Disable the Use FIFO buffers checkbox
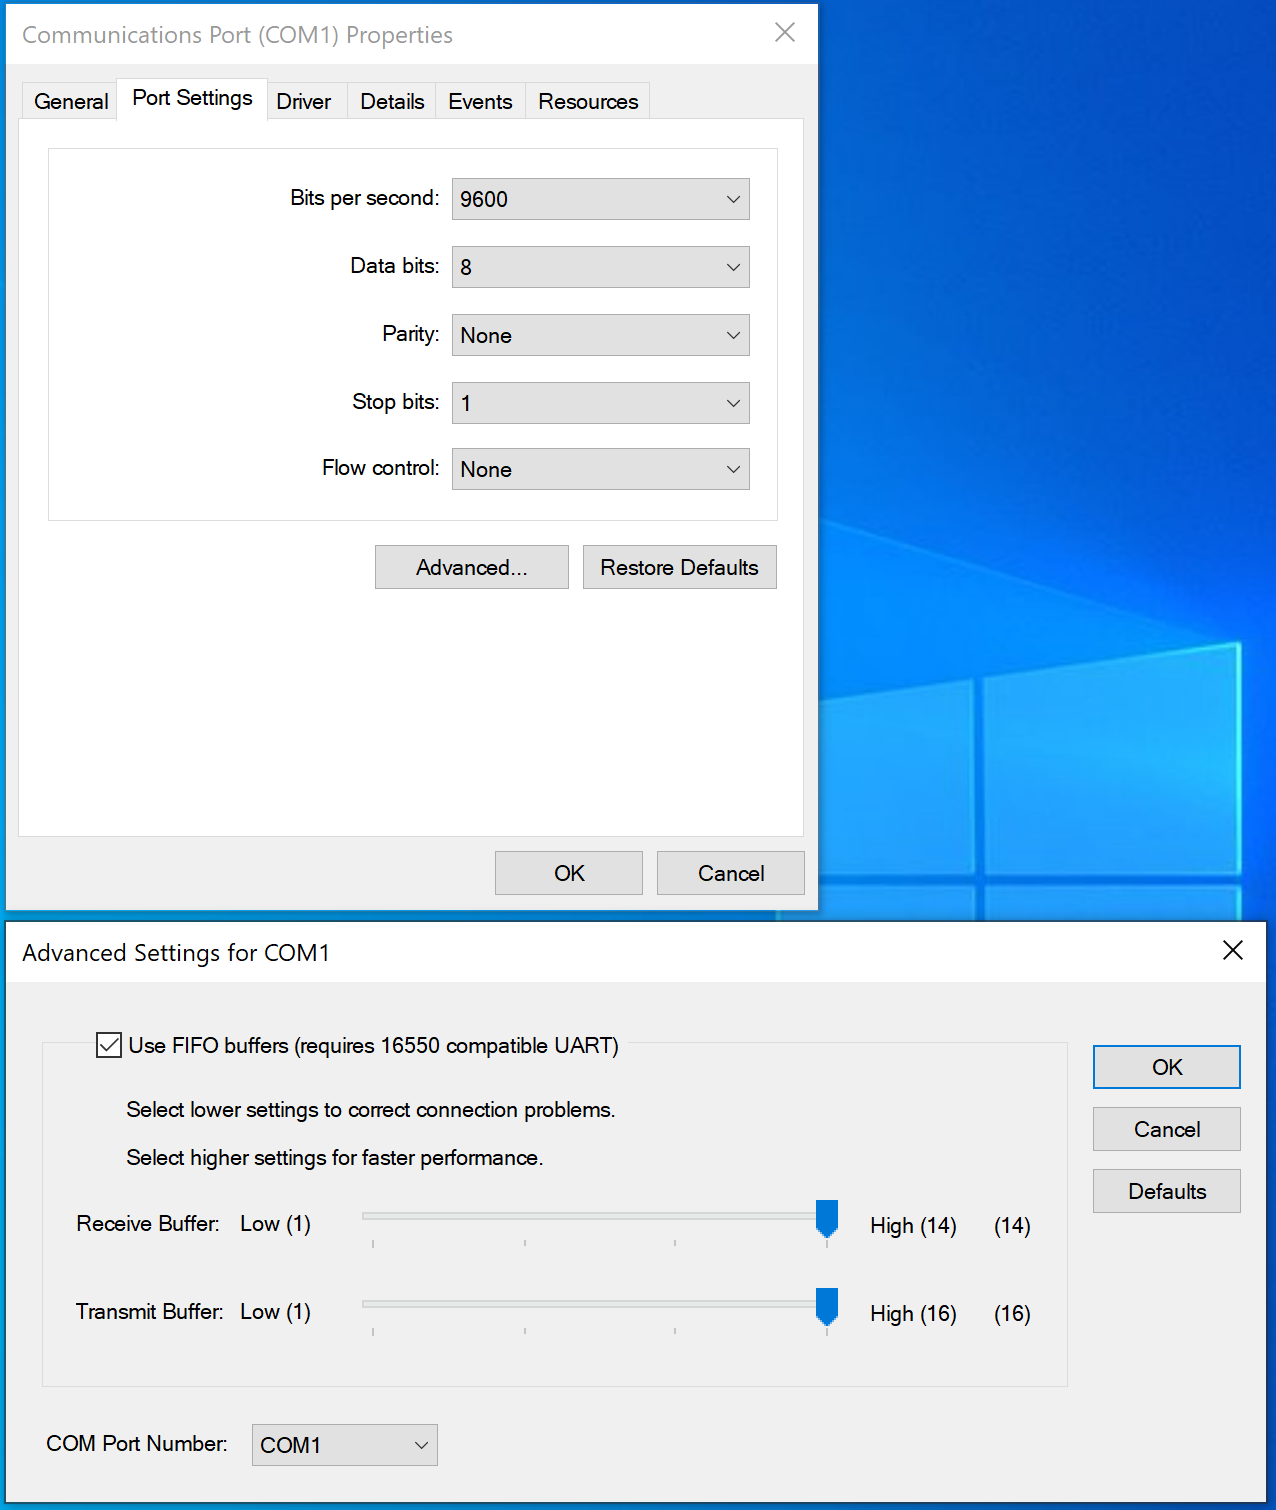The height and width of the screenshot is (1510, 1276). [x=108, y=1046]
